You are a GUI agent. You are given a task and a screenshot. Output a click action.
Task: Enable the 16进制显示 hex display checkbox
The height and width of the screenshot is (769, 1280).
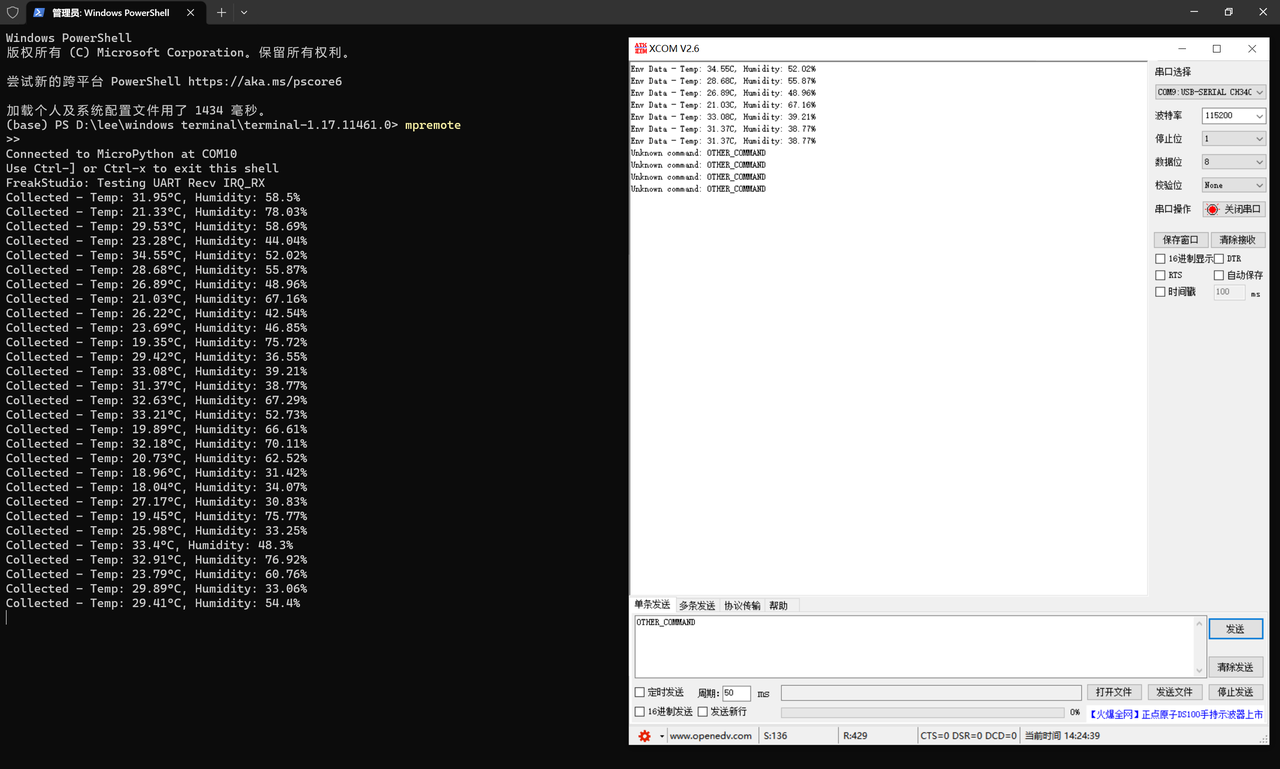pyautogui.click(x=1160, y=259)
